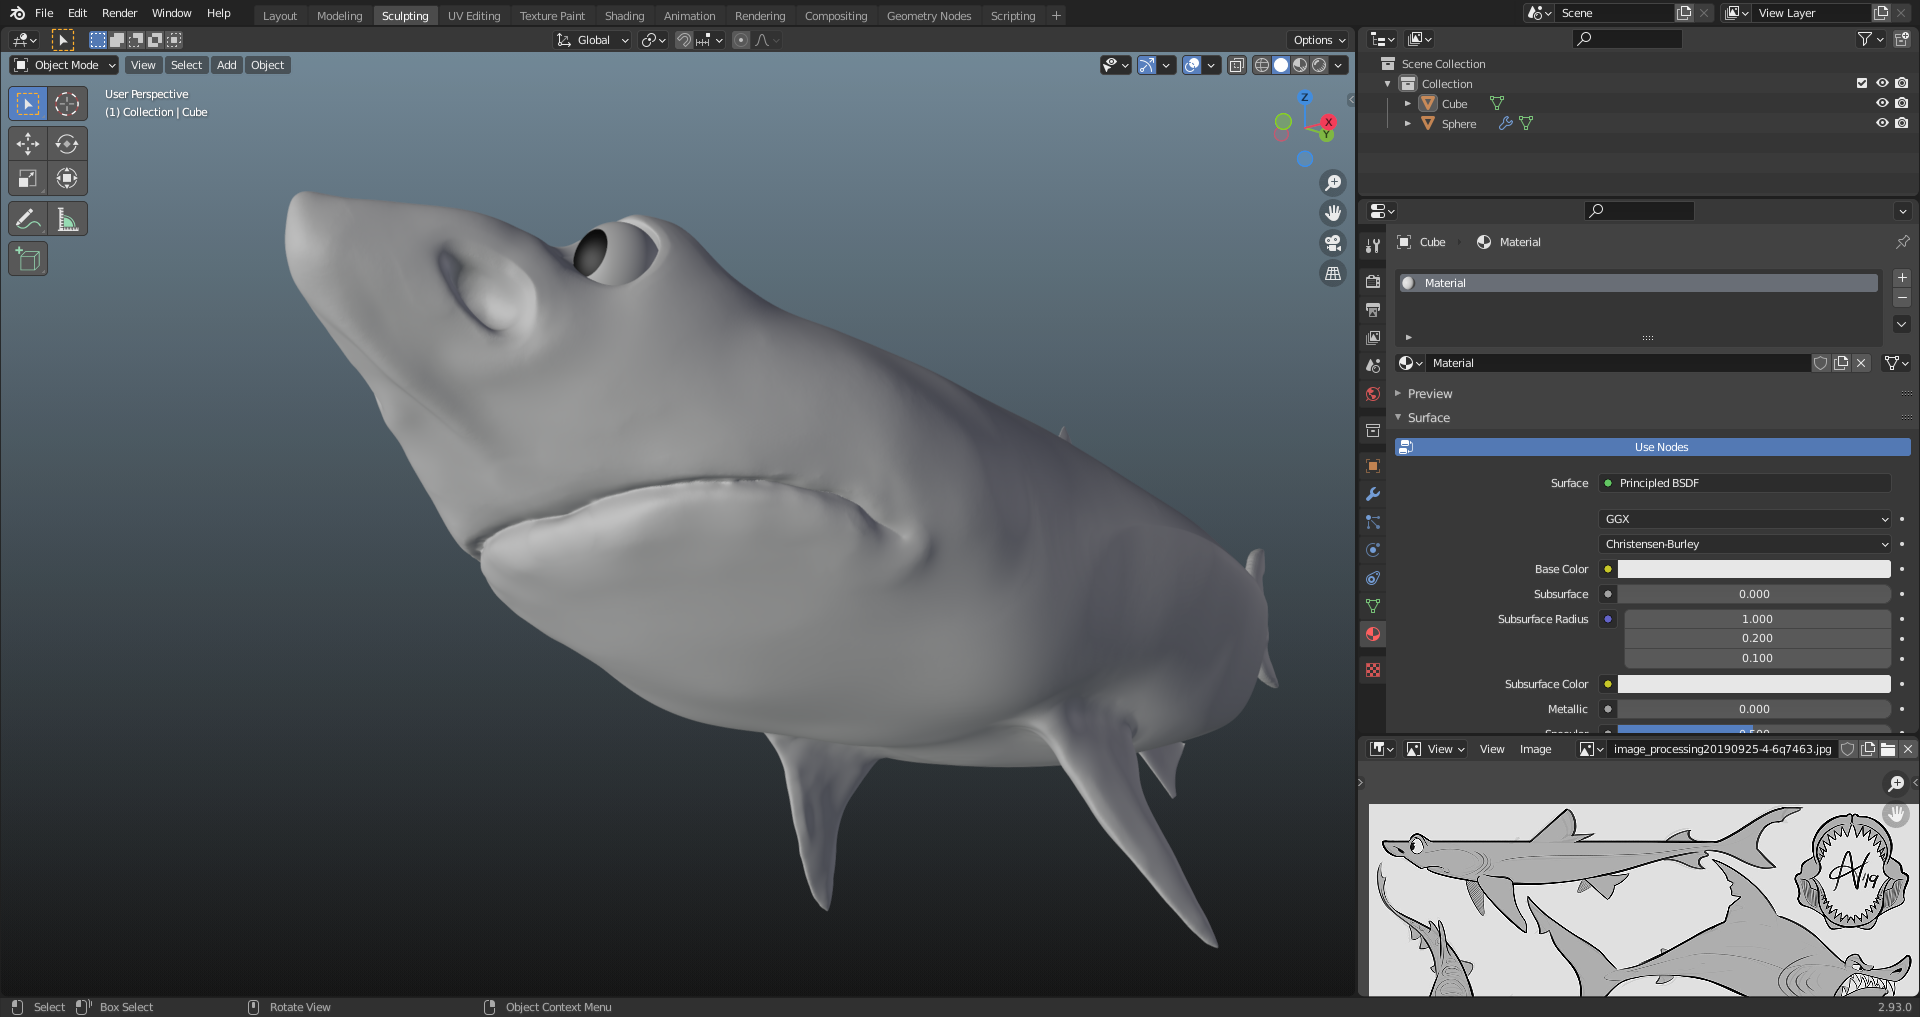Image resolution: width=1920 pixels, height=1017 pixels.
Task: Open the Render menu
Action: pos(119,13)
